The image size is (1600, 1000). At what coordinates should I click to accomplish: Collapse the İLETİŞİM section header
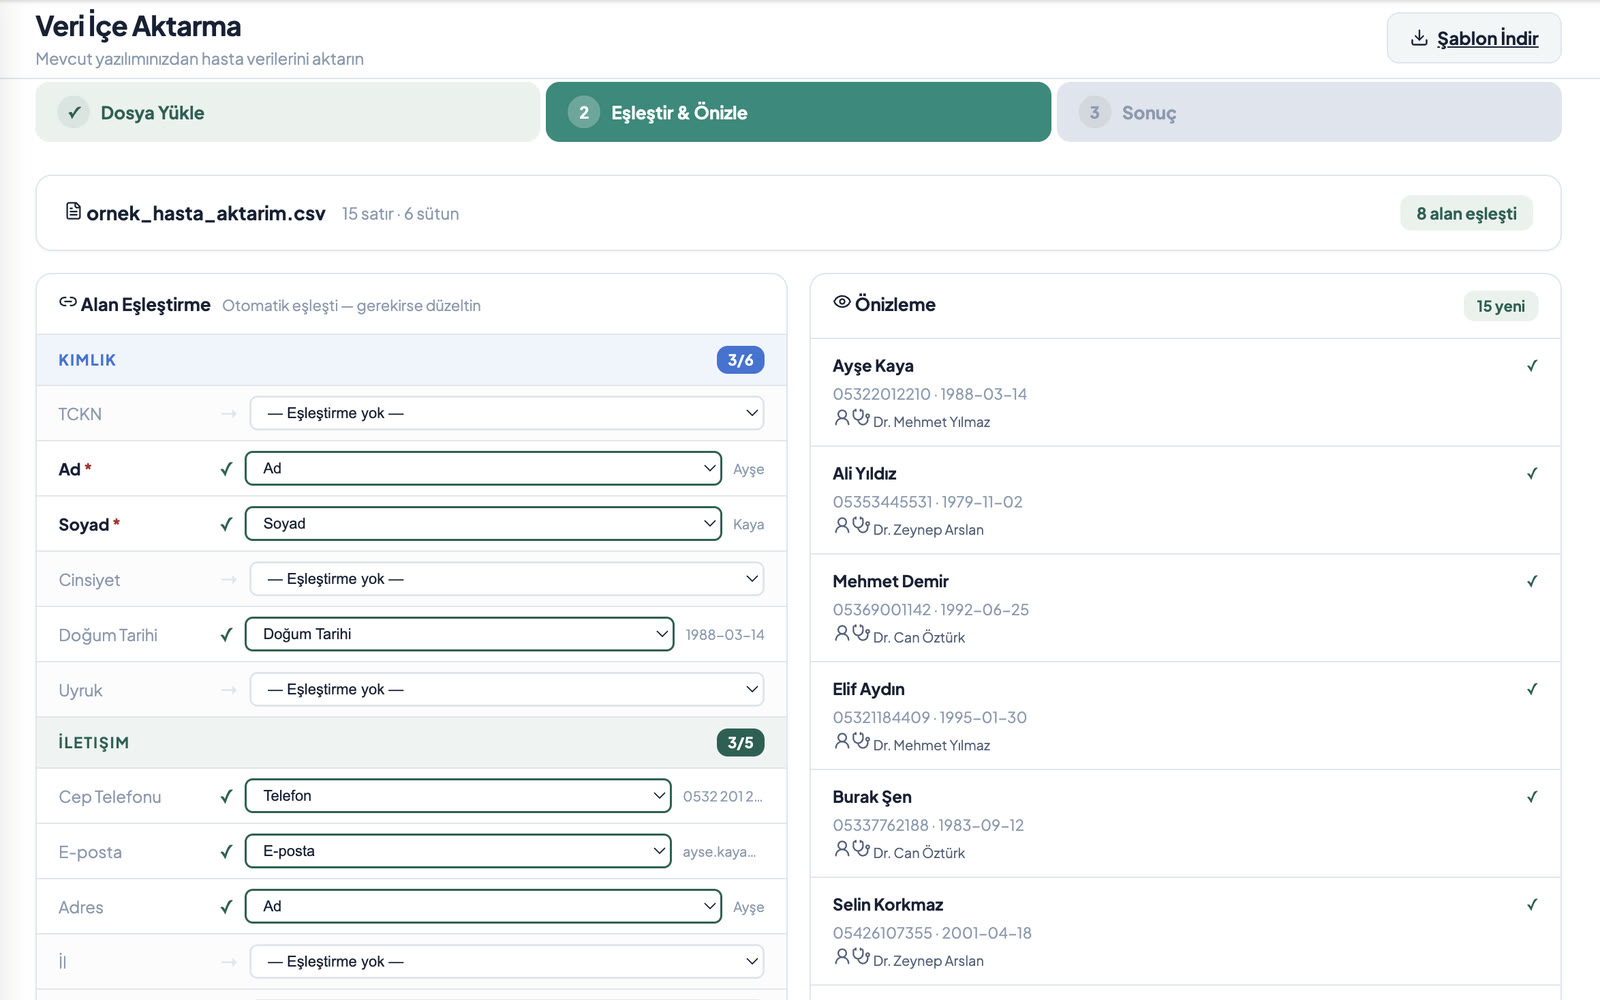tap(411, 743)
